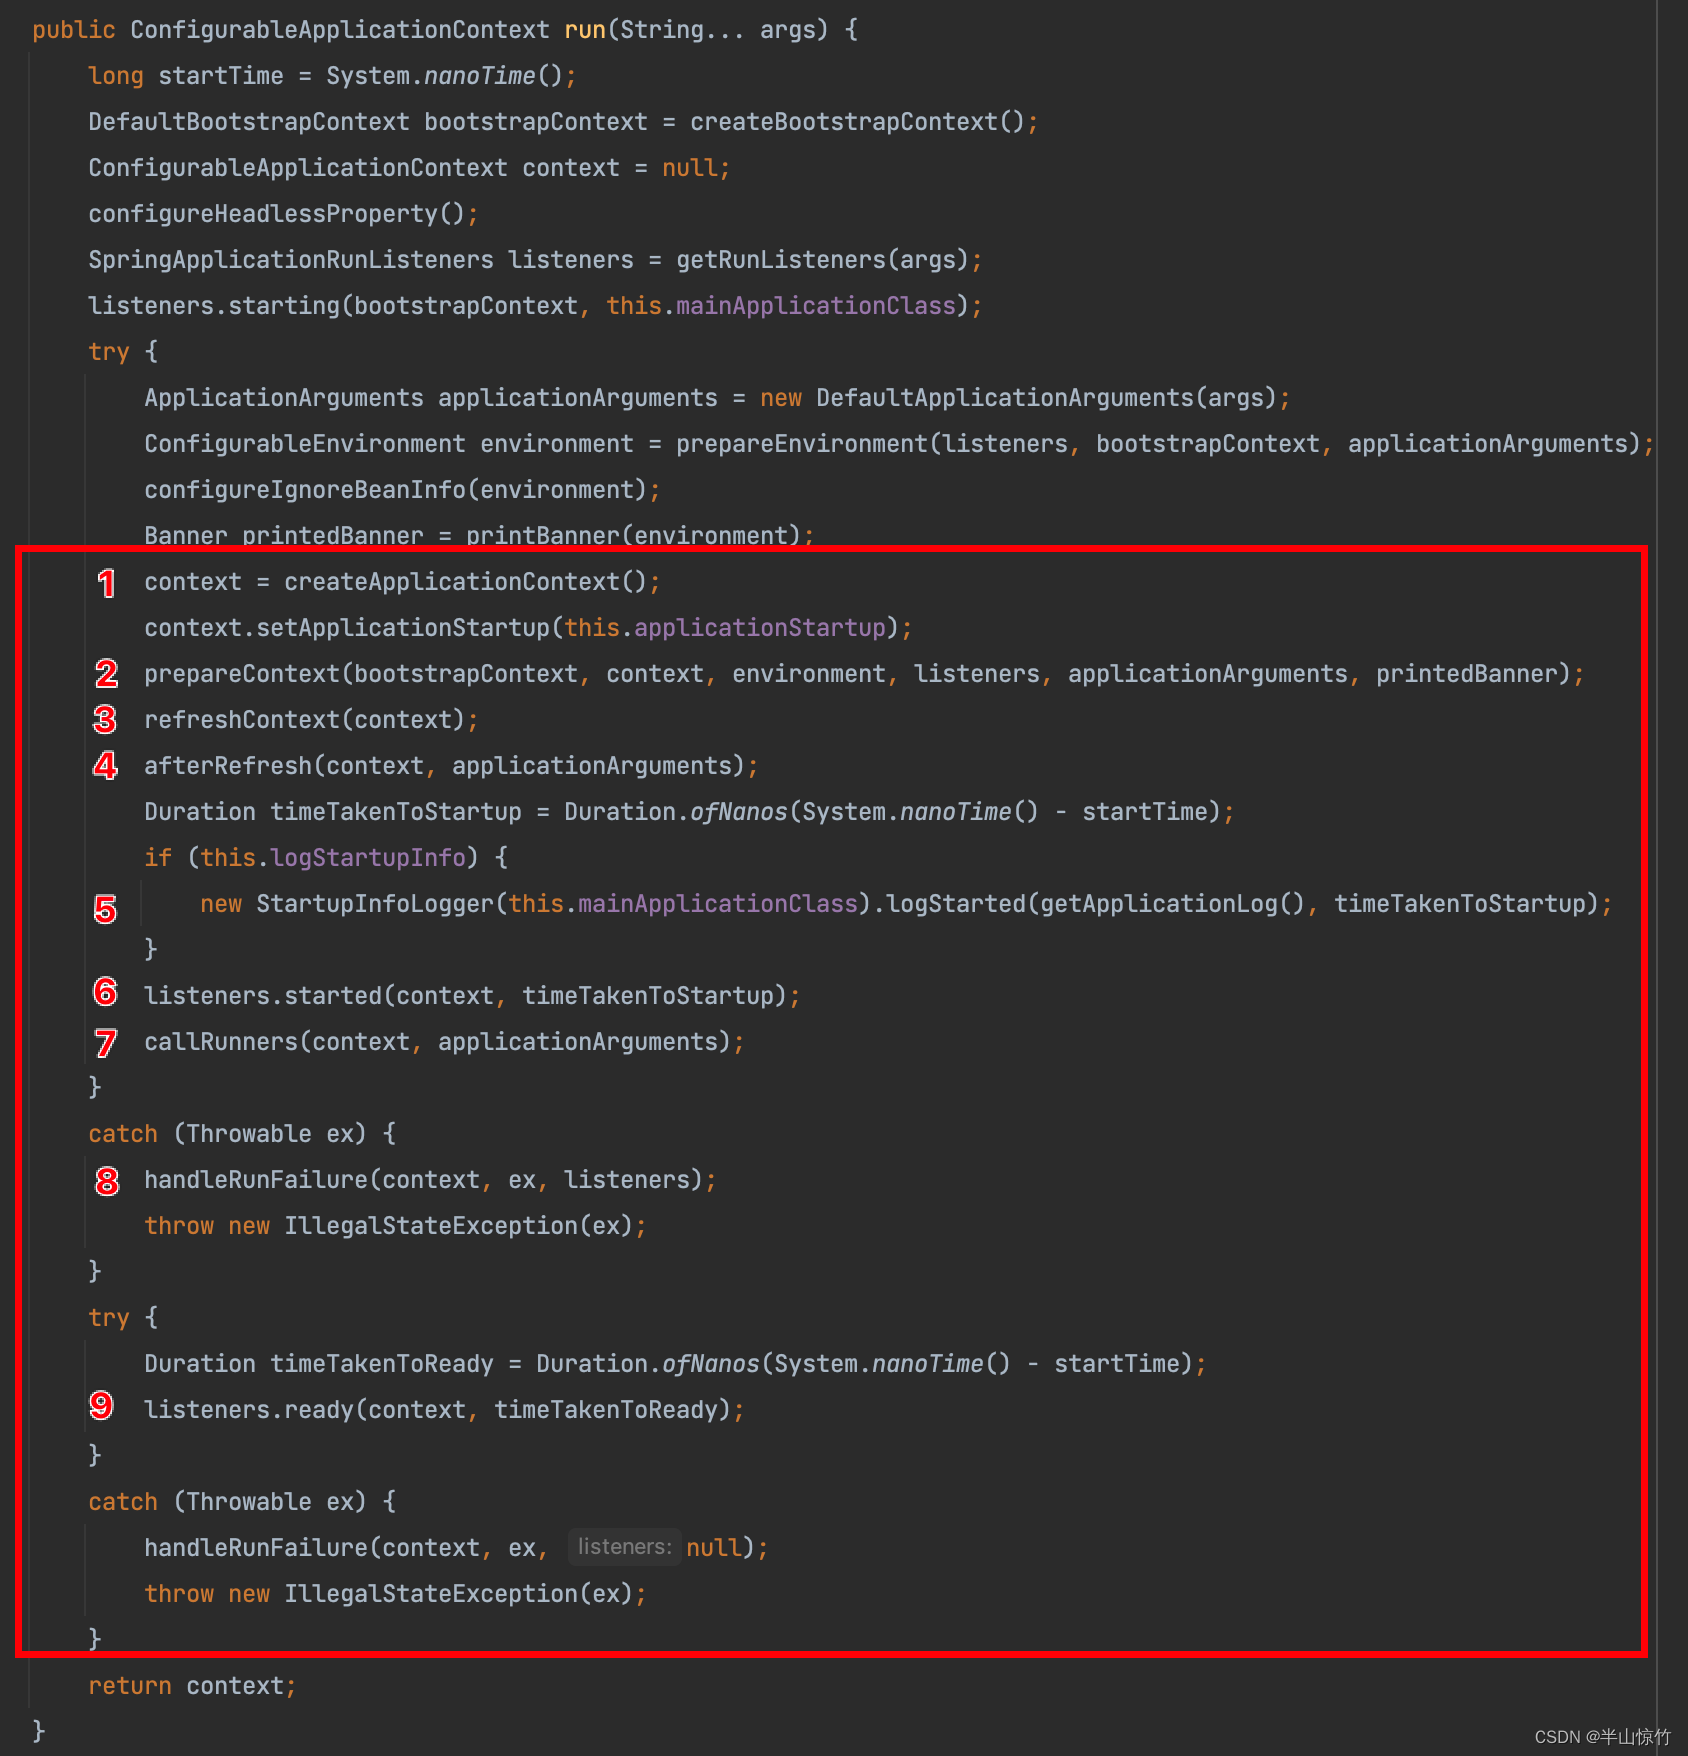The image size is (1688, 1756).
Task: Click the DefaultBootstrapContext type name
Action: pos(249,122)
